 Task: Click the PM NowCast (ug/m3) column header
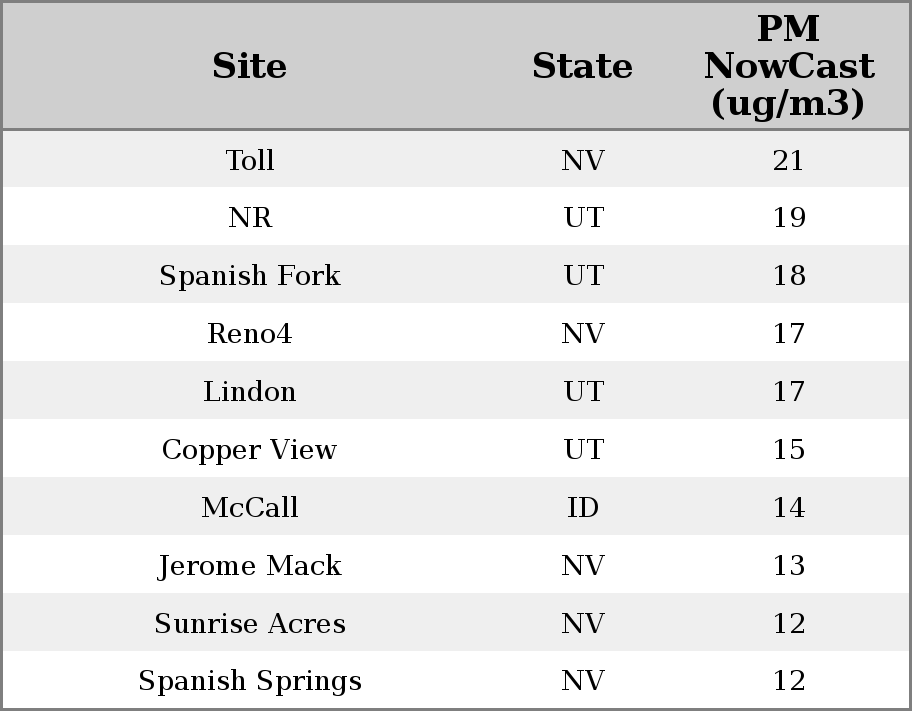[788, 67]
